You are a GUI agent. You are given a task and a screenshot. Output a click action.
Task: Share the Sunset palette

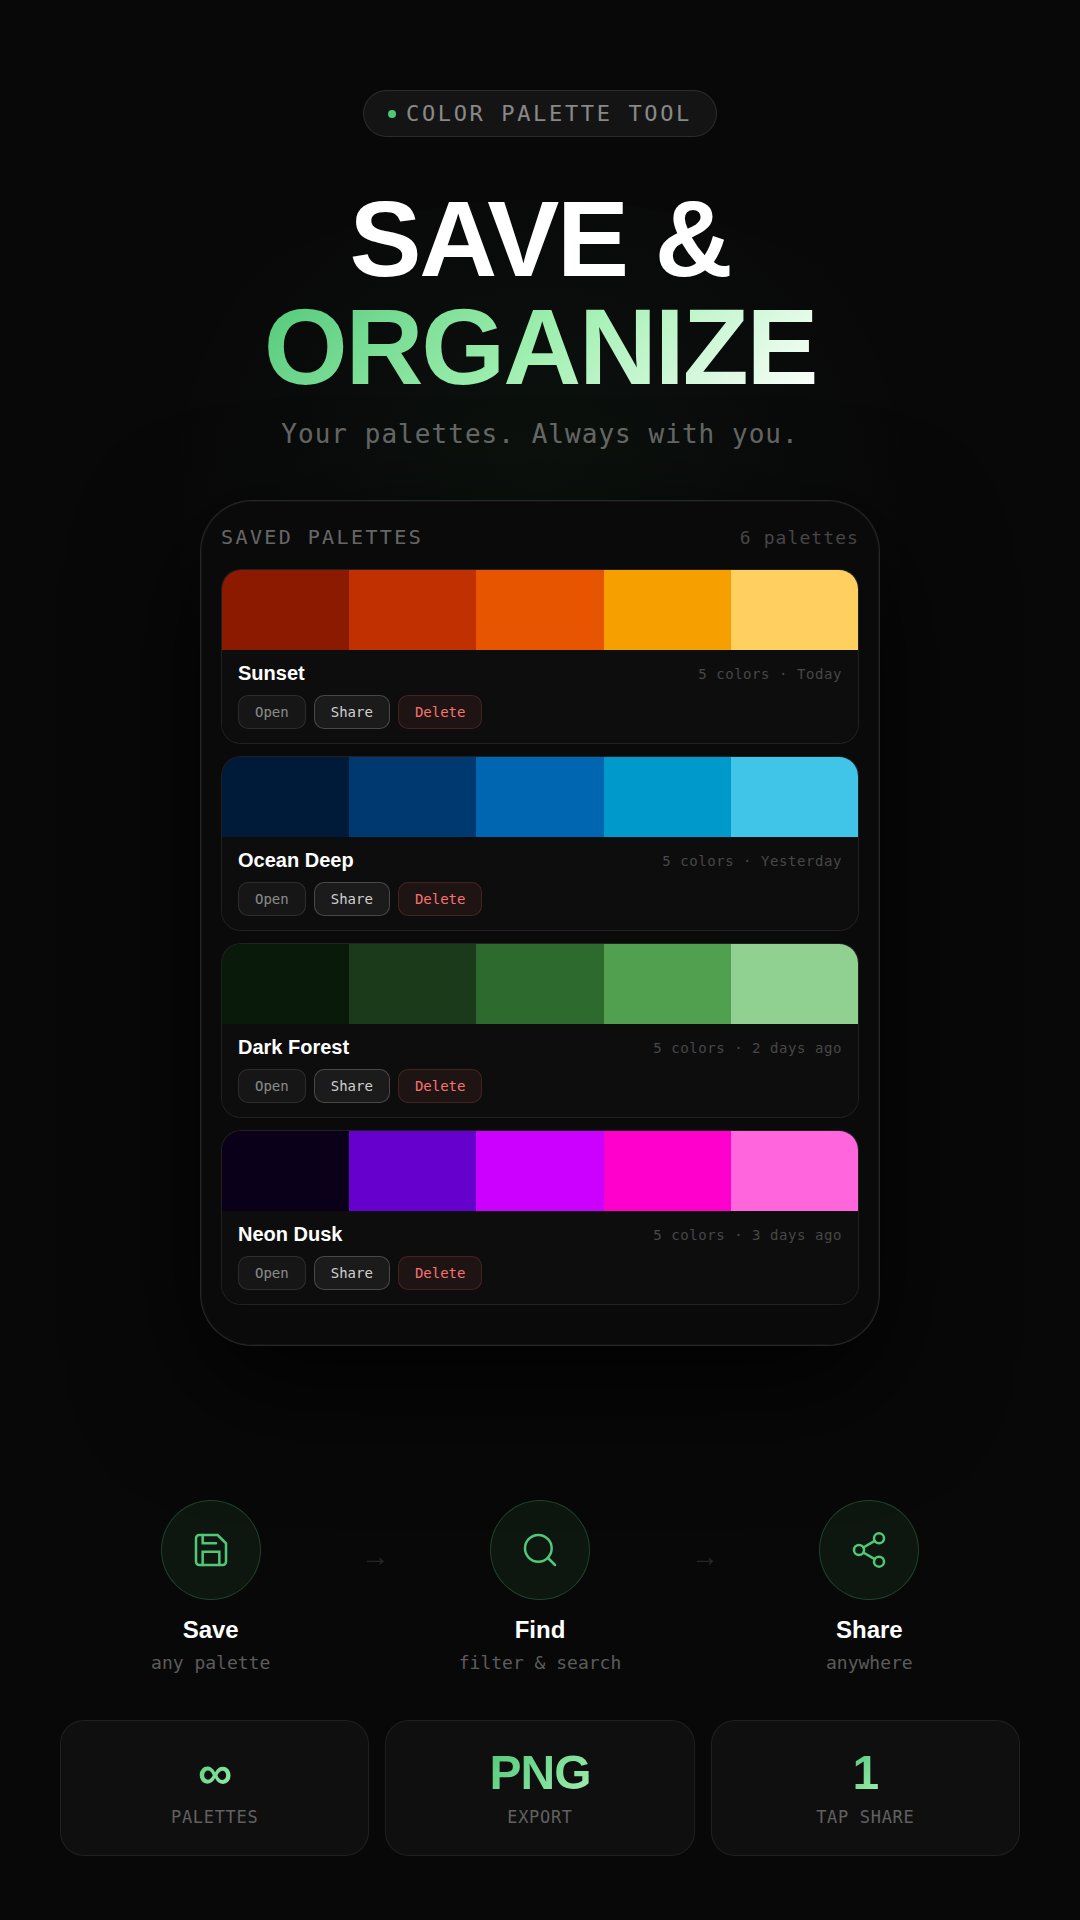(x=351, y=712)
